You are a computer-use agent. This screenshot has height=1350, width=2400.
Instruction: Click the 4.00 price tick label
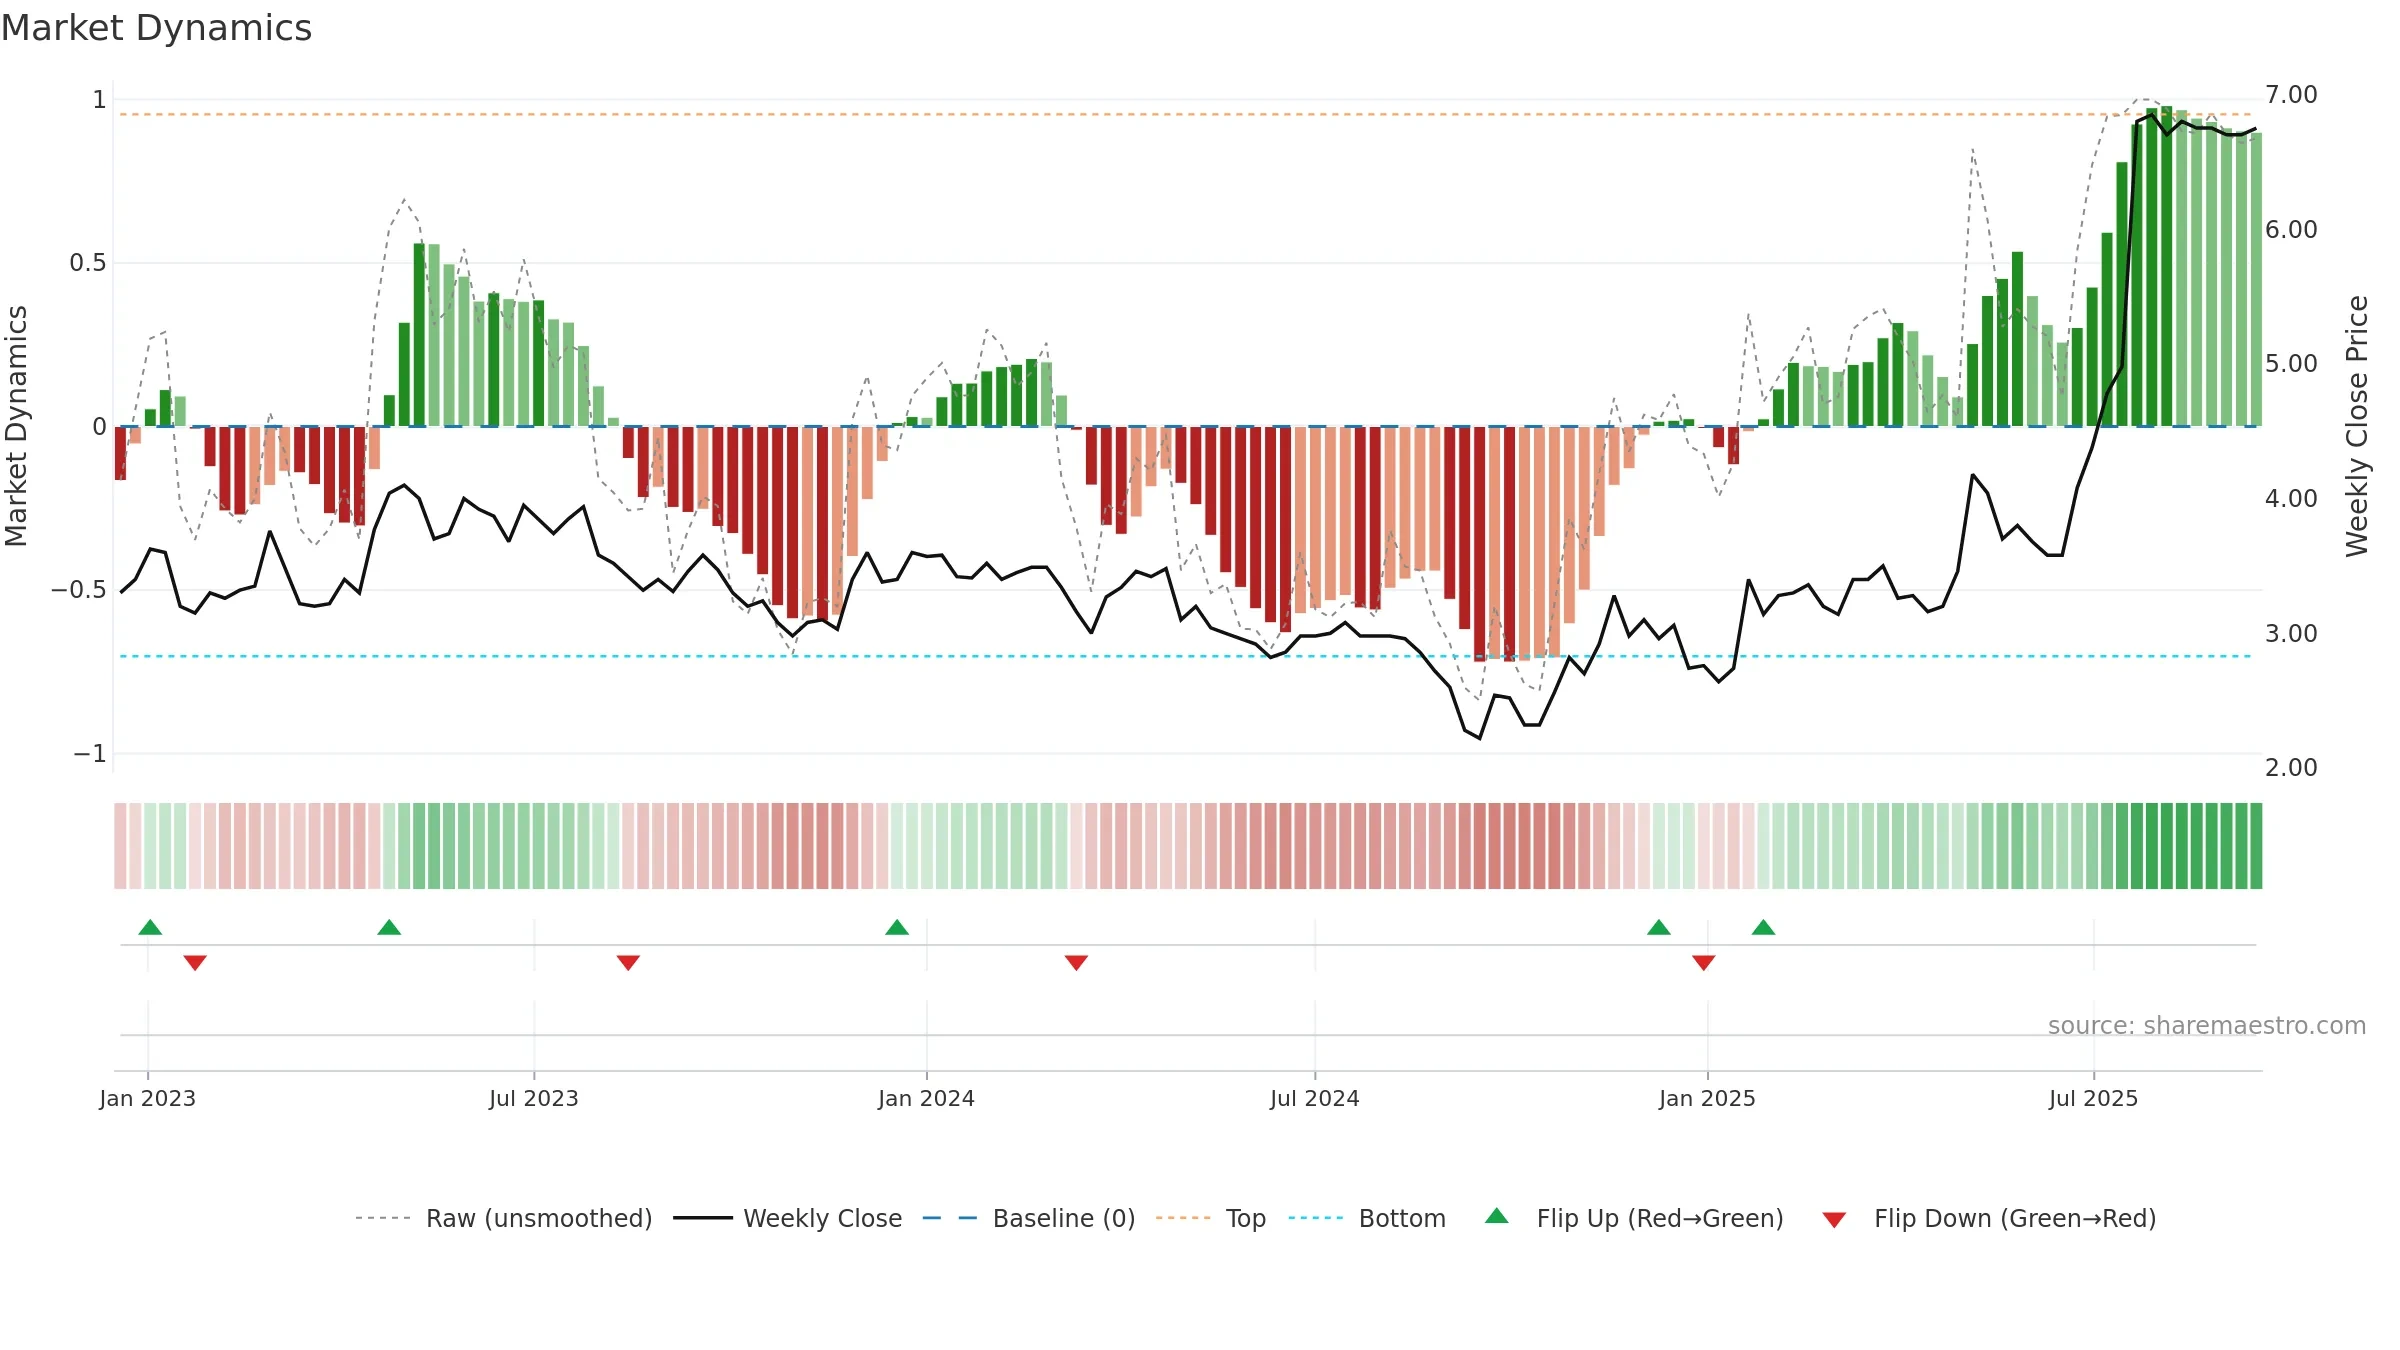pos(2291,498)
